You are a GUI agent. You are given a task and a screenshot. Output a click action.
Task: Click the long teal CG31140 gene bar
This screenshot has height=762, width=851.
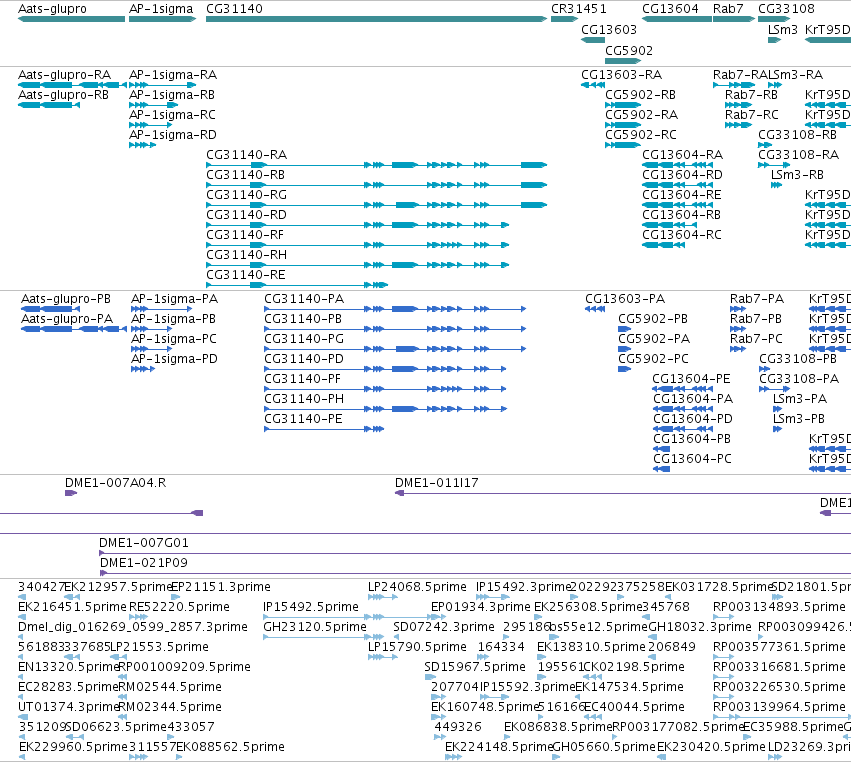(x=376, y=20)
